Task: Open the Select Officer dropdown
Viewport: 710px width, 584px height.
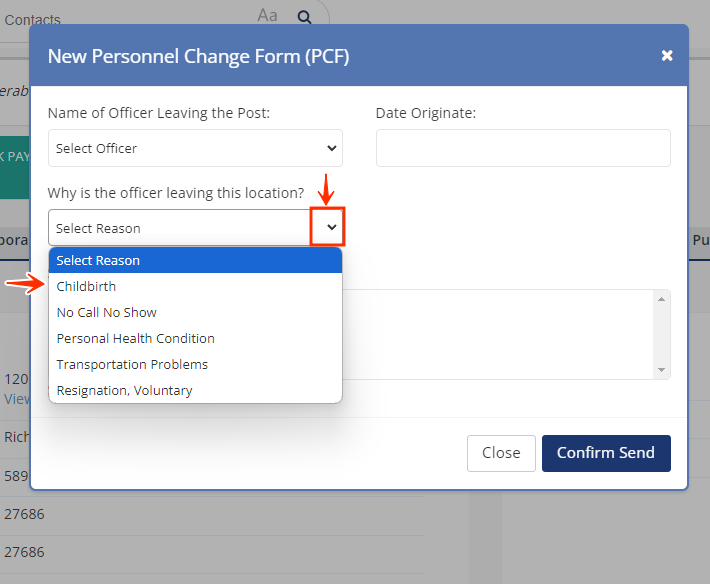Action: tap(195, 148)
